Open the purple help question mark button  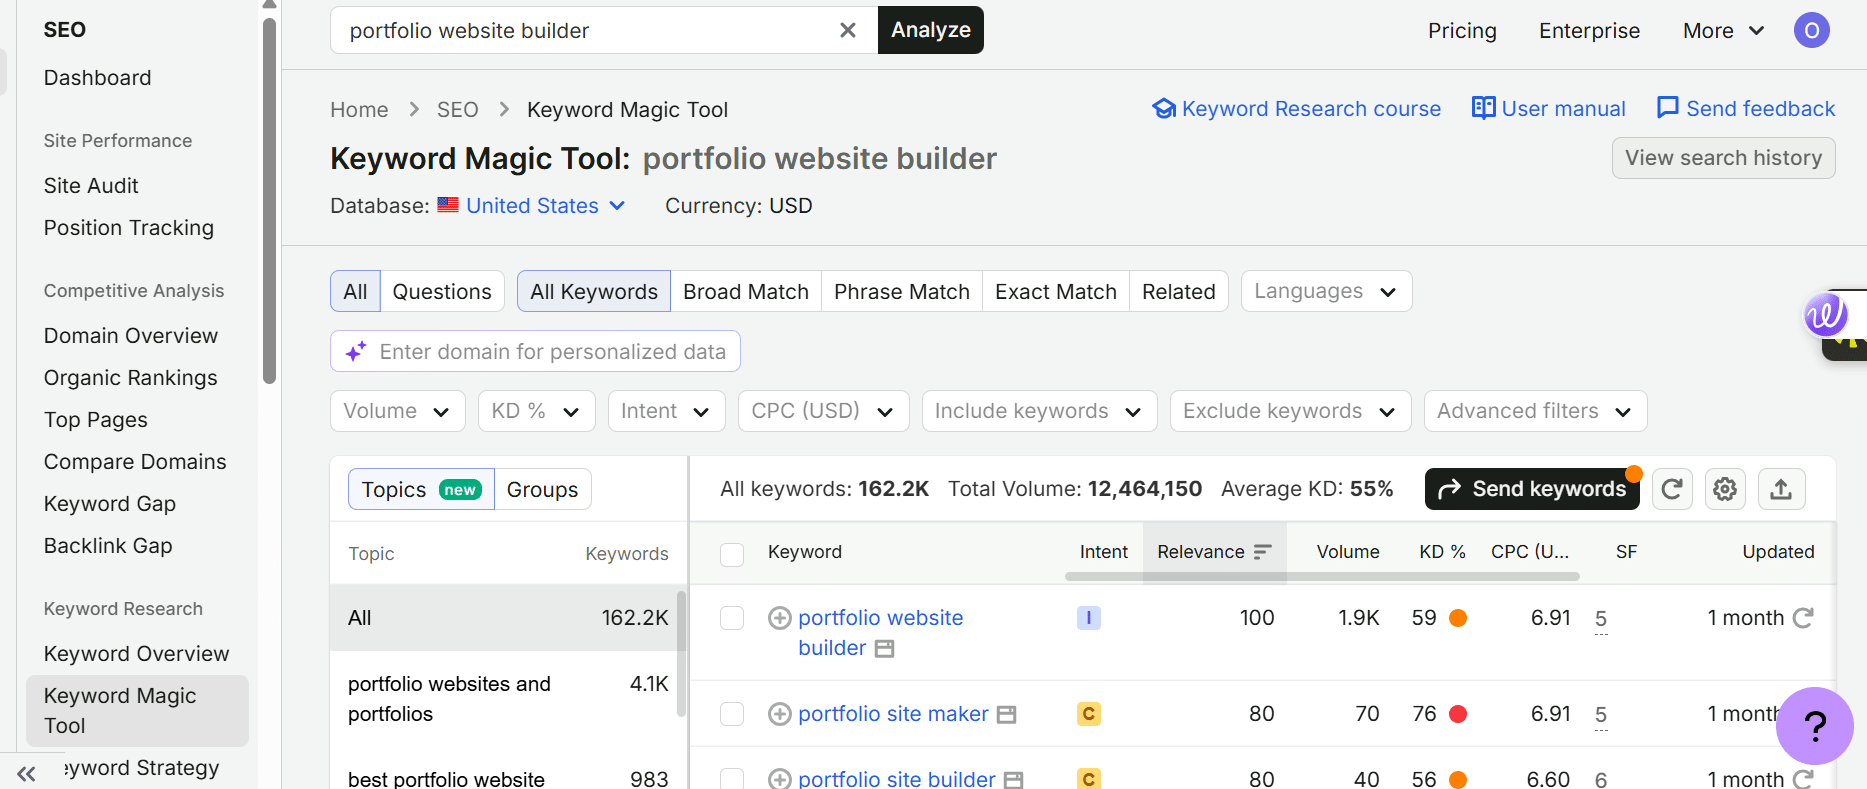1814,725
